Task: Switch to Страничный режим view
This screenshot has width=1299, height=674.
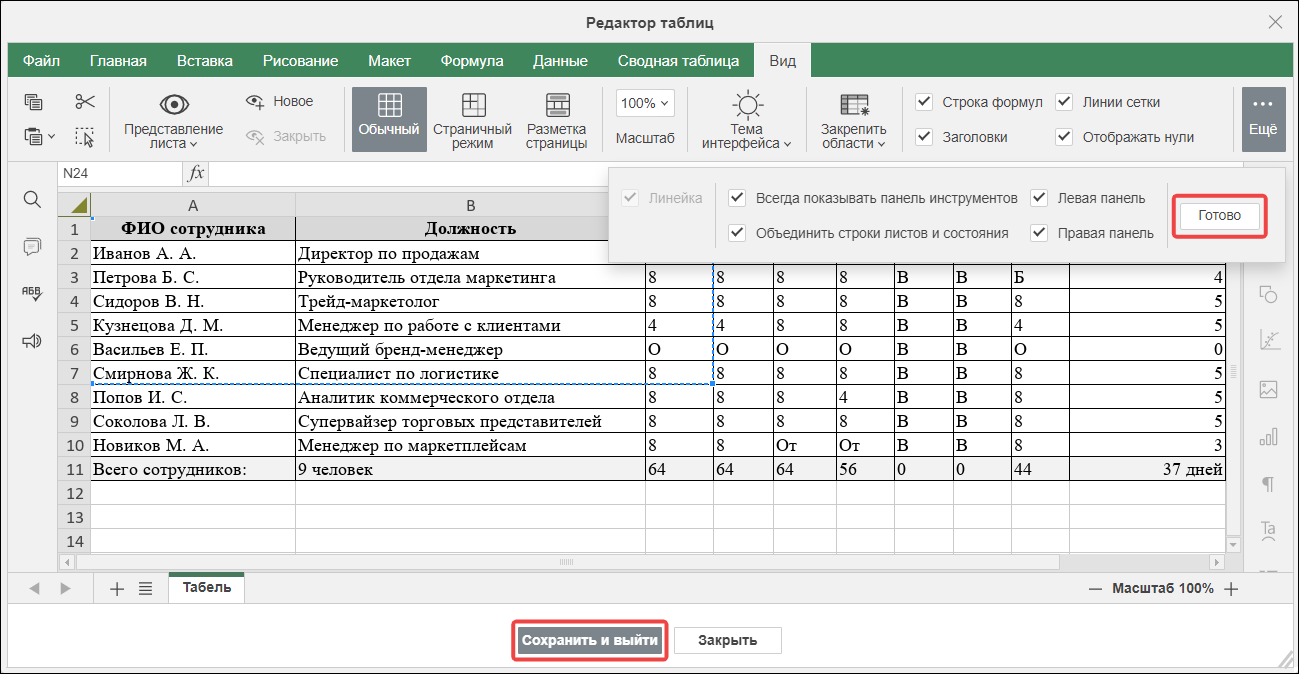Action: pyautogui.click(x=472, y=119)
